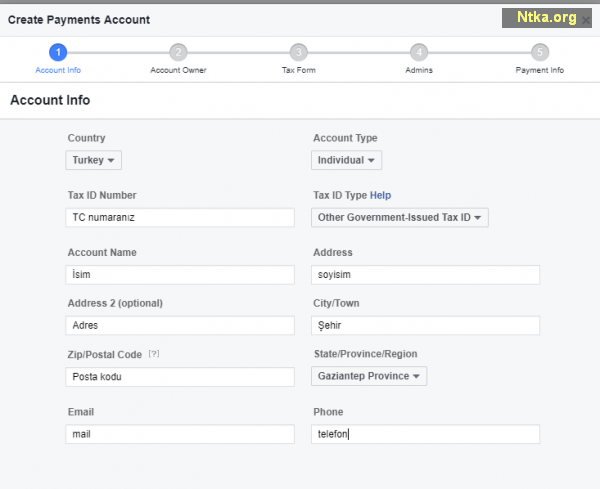This screenshot has height=489, width=600.
Task: Focus the Account Name text field
Action: (180, 274)
